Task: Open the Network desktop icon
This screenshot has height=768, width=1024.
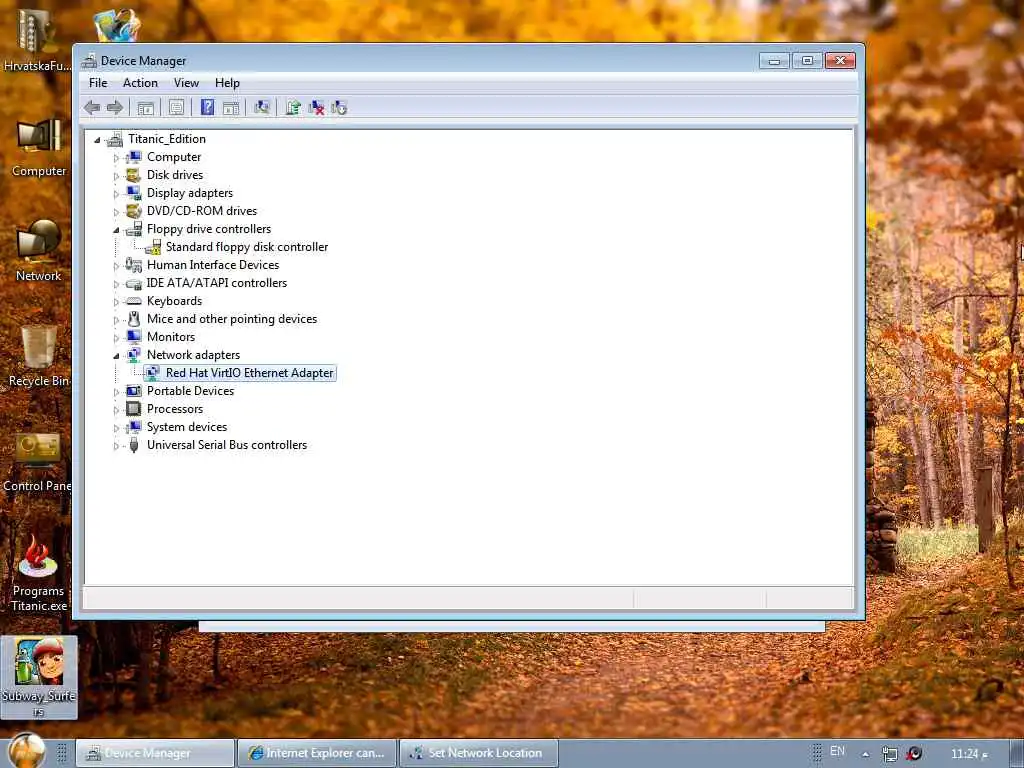Action: (39, 251)
